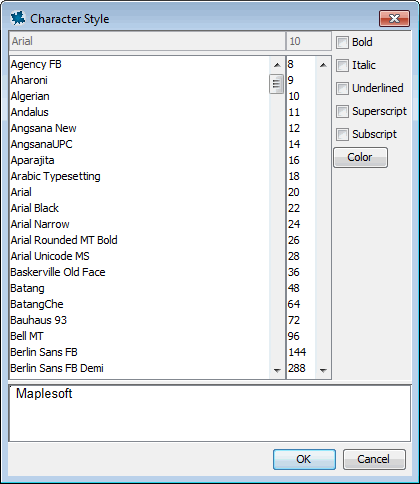Screen dimensions: 420x484
Task: Open the Color picker button
Action: pos(360,157)
